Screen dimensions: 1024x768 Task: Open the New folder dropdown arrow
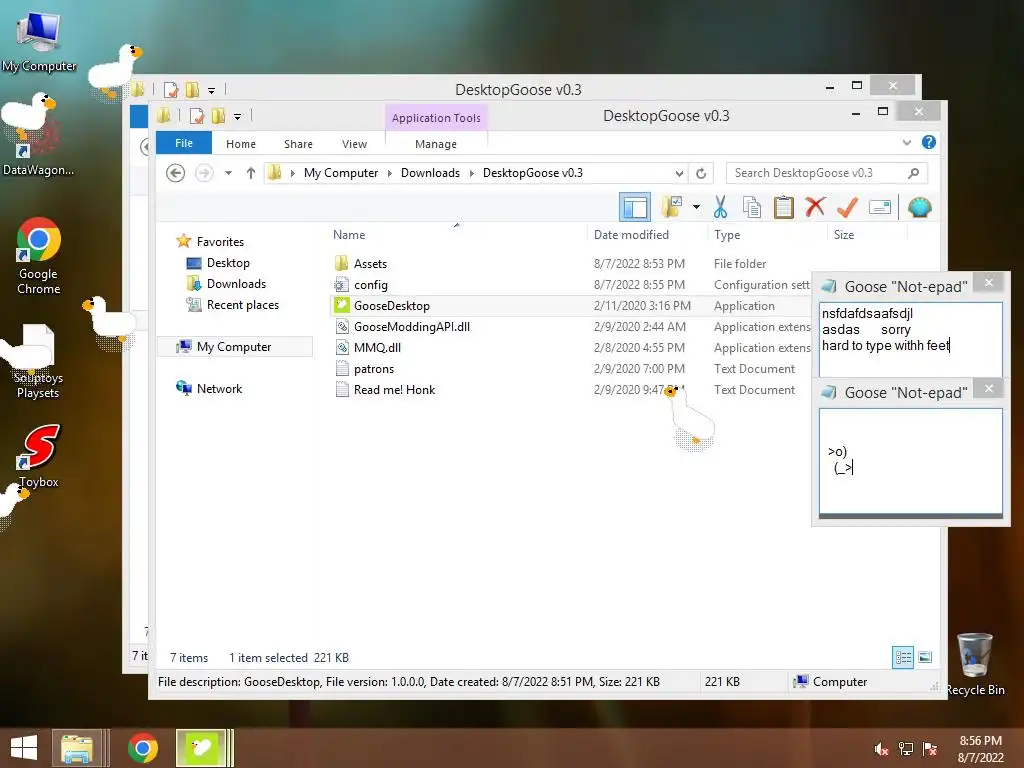pyautogui.click(x=696, y=208)
